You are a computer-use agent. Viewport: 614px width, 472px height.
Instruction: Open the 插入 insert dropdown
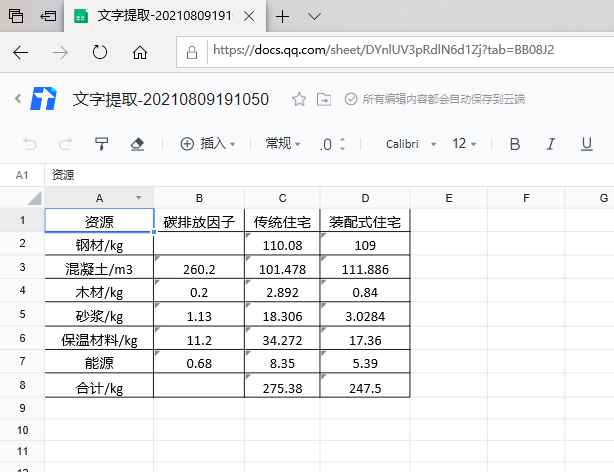coord(207,144)
